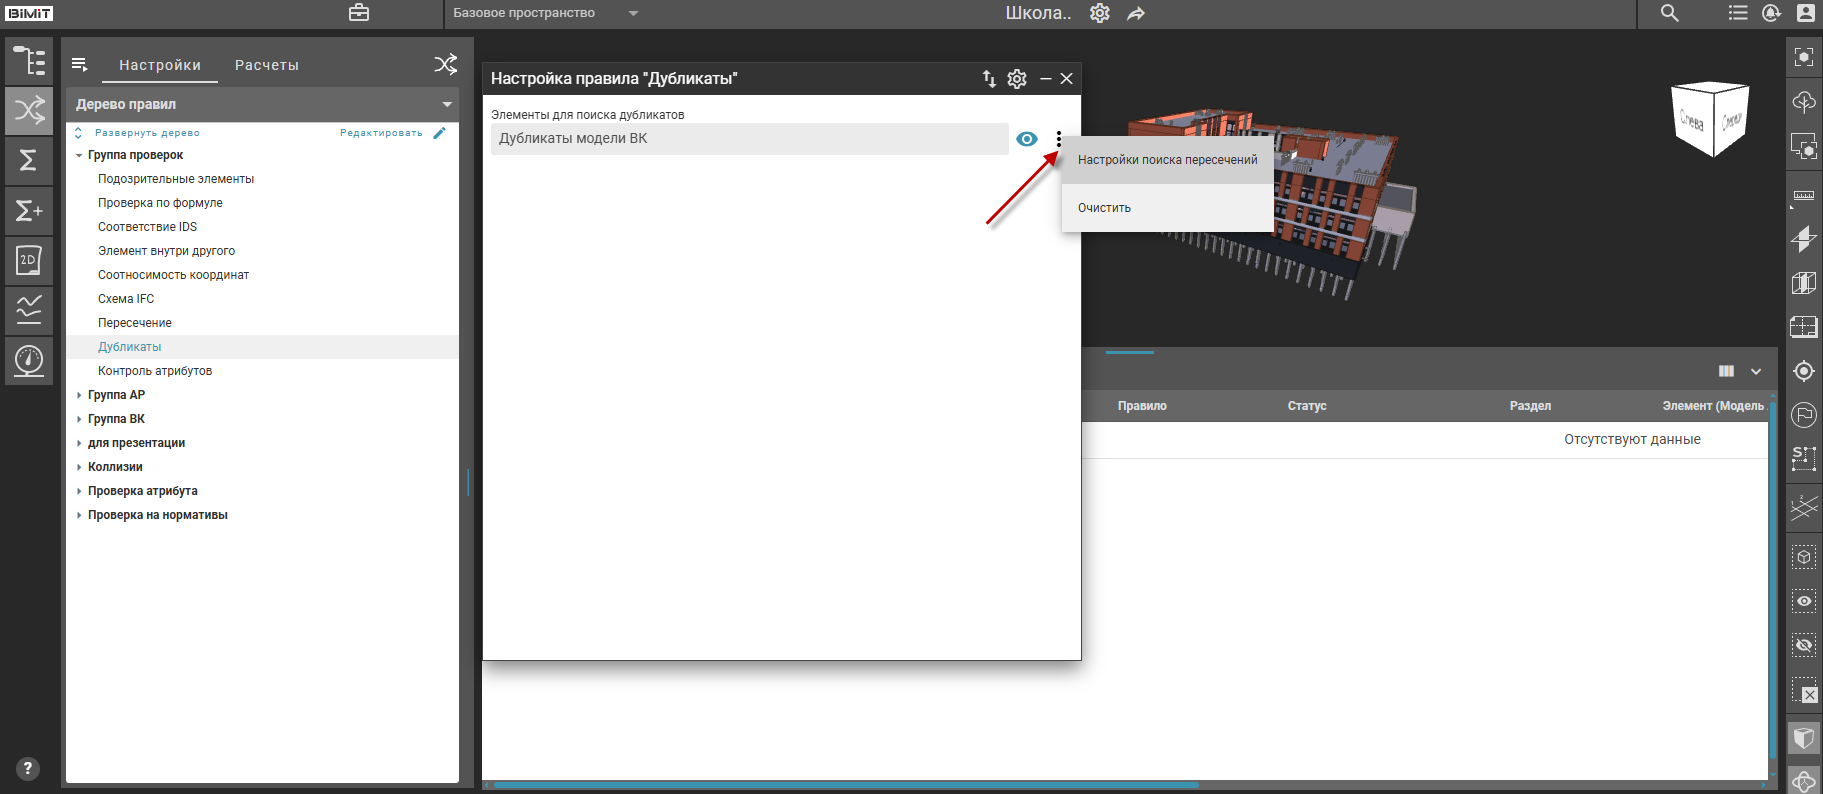Click the horizontal scrollbar at bottom
Screen dimensions: 1823x794
click(x=845, y=785)
